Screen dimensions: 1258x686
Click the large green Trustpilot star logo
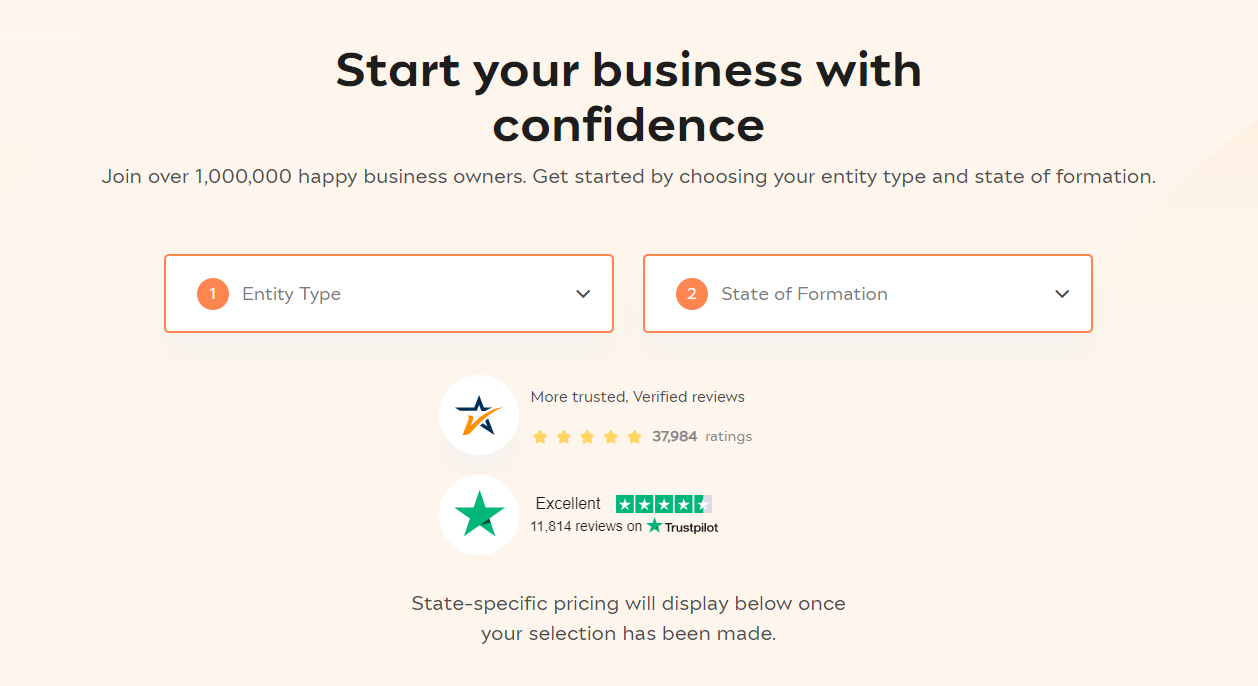point(479,514)
